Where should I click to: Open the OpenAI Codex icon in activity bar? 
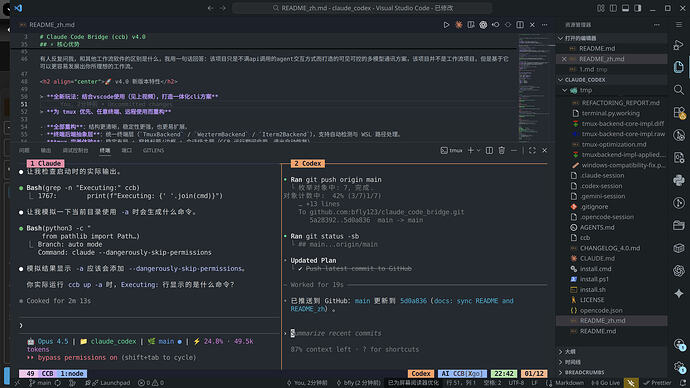678,271
